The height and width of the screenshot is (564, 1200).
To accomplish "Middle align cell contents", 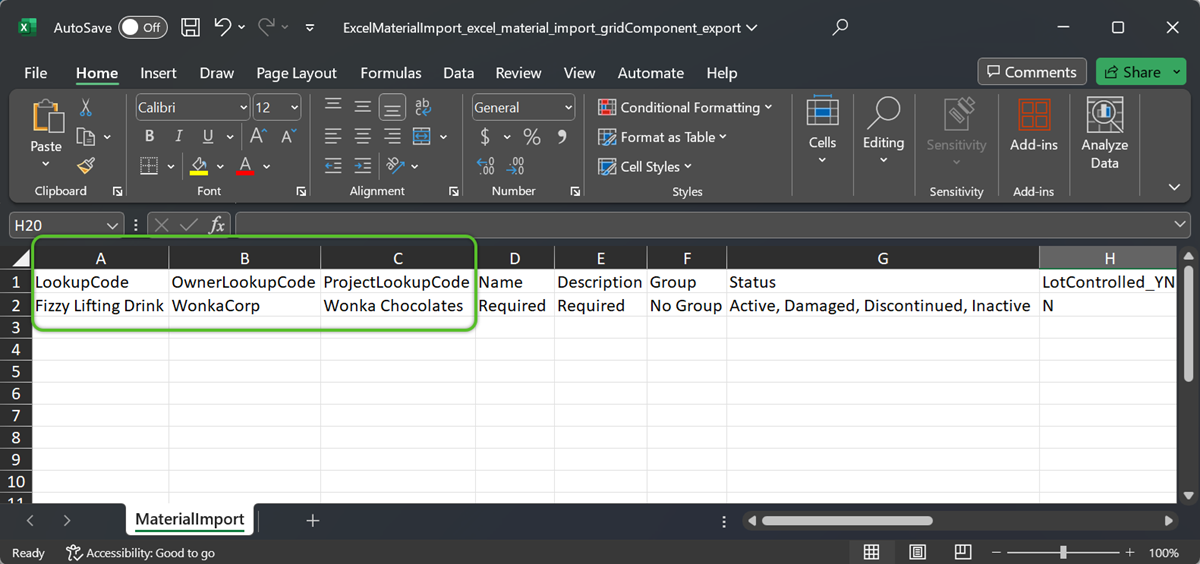I will coord(362,107).
